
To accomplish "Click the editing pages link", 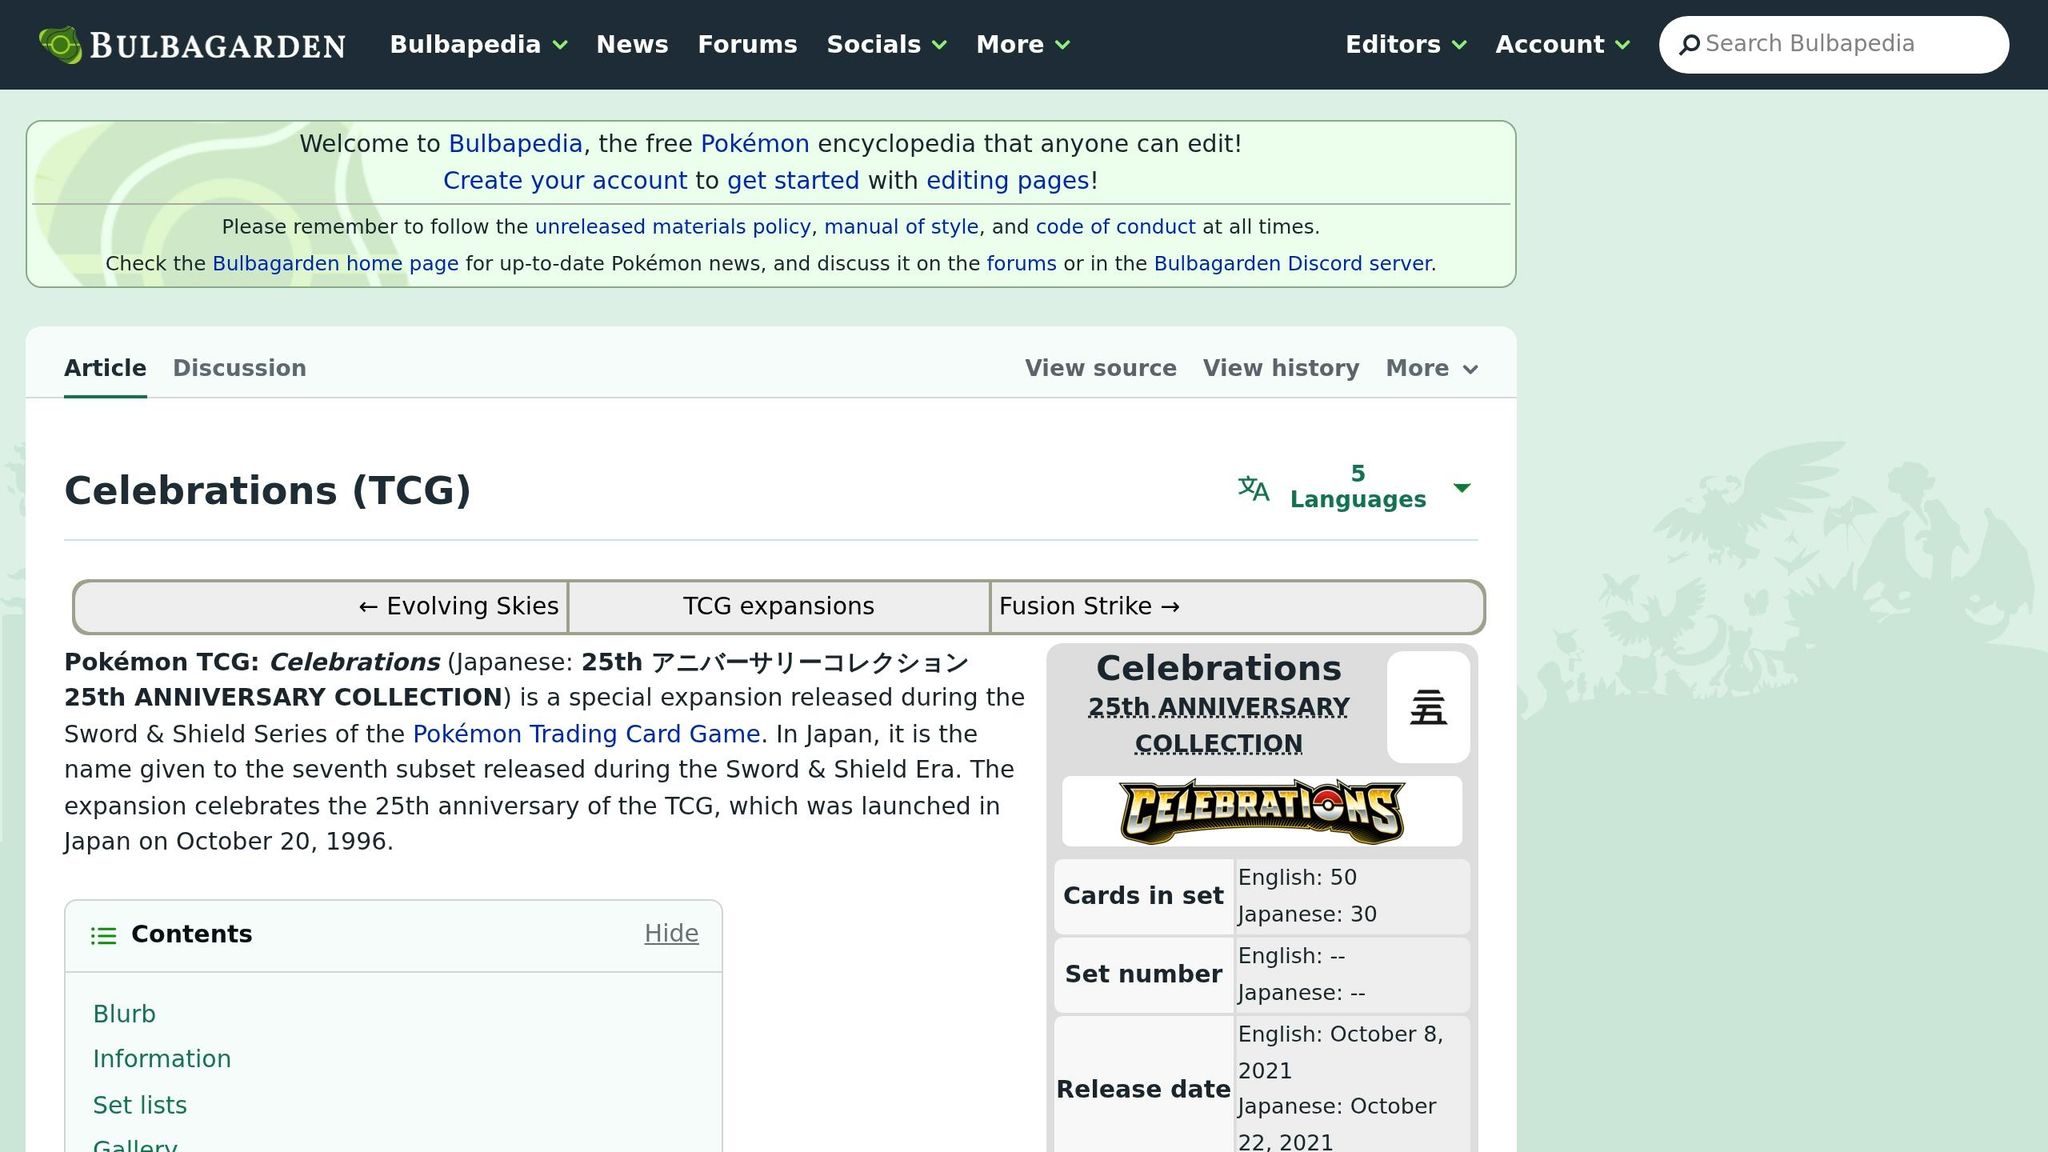I will [x=1008, y=181].
